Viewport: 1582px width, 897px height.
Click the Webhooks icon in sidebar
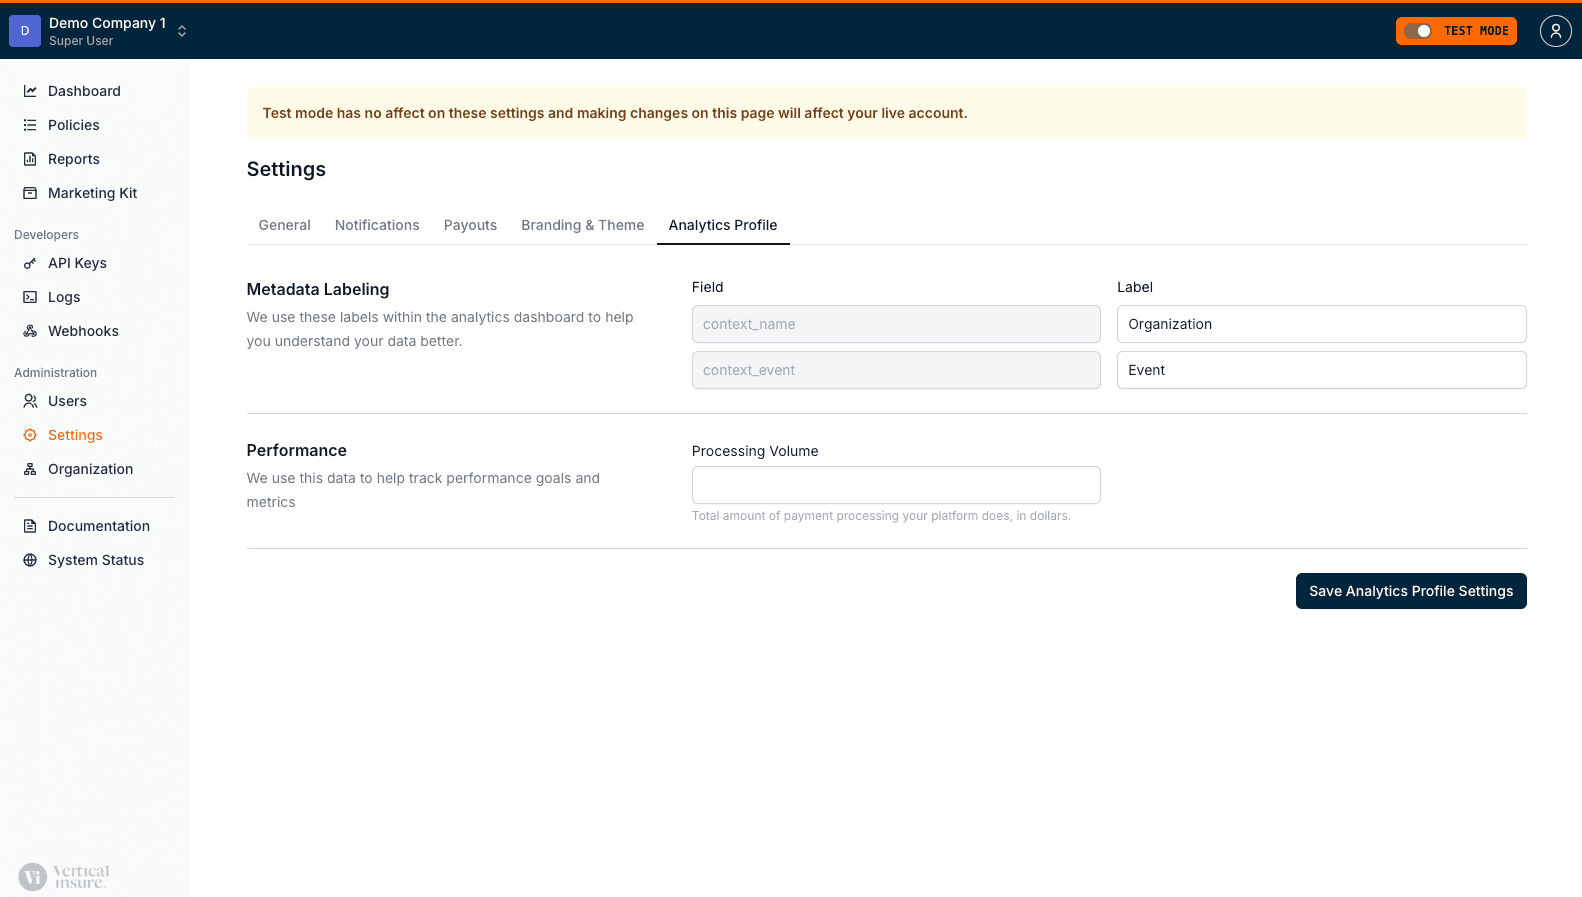coord(30,331)
